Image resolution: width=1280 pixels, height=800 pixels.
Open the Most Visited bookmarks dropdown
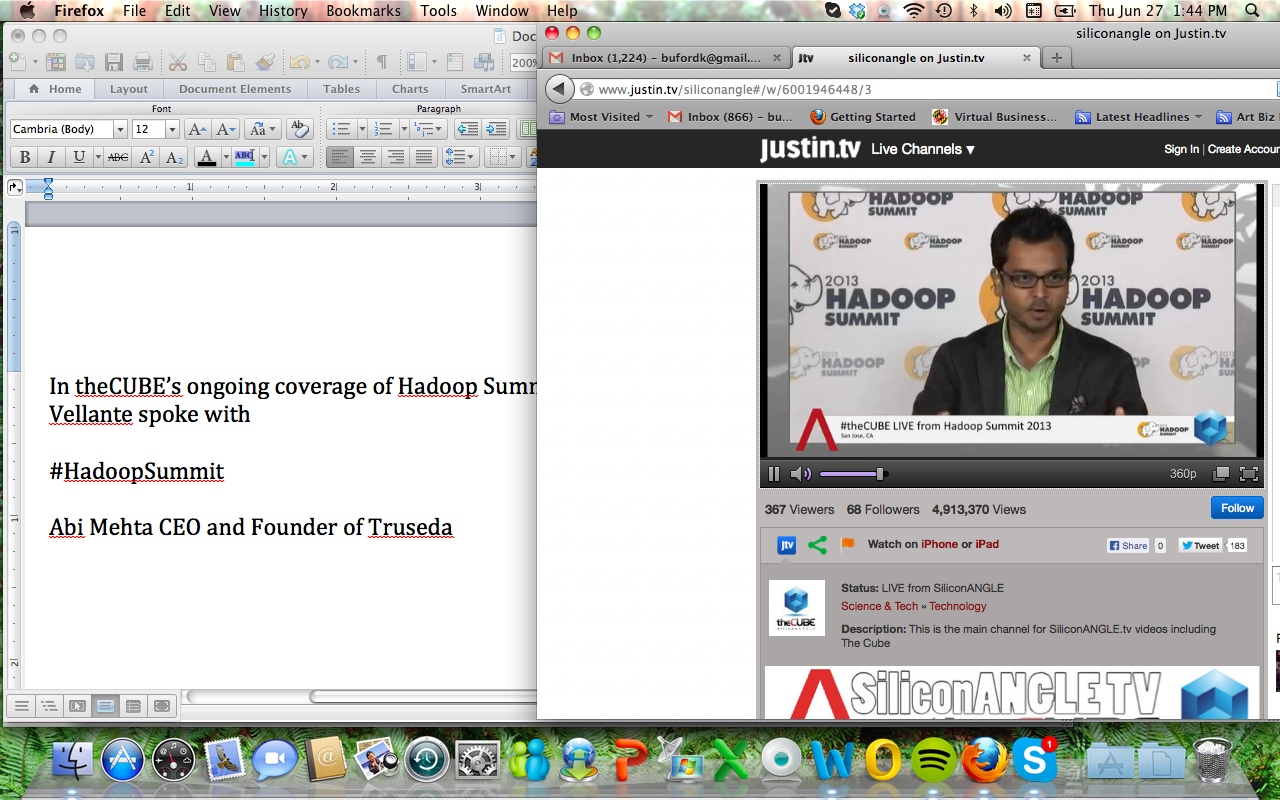[x=602, y=117]
